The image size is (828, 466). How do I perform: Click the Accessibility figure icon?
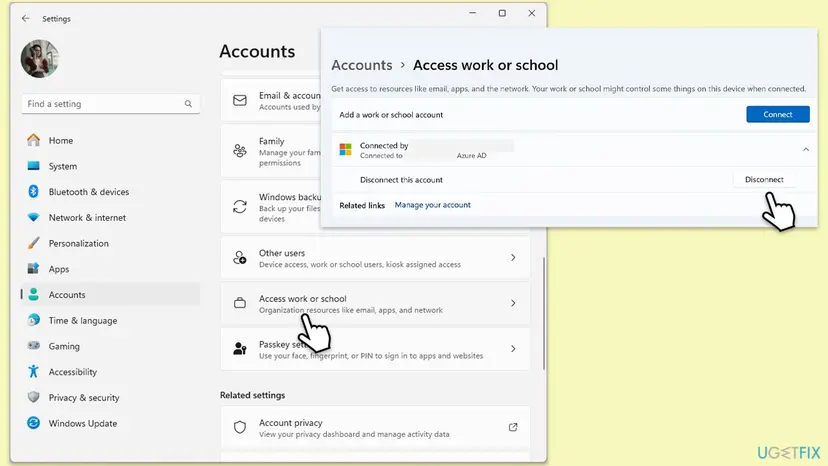pos(34,371)
